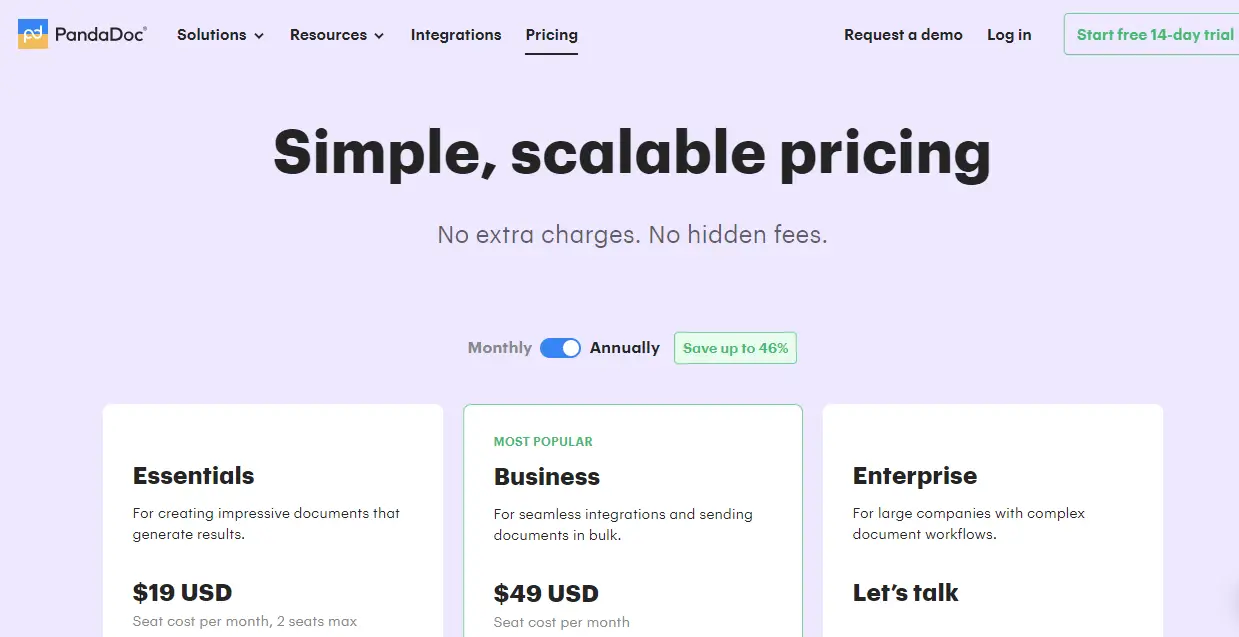This screenshot has height=637, width=1239.
Task: Click the Let's talk Enterprise text
Action: [x=906, y=593]
